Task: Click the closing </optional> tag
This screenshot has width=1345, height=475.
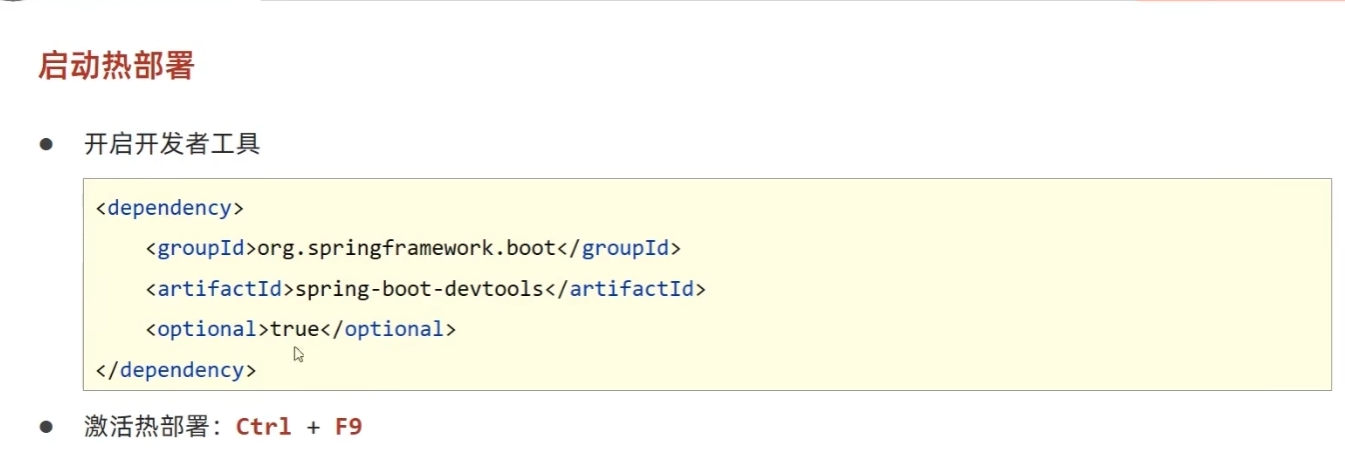Action: tap(388, 329)
